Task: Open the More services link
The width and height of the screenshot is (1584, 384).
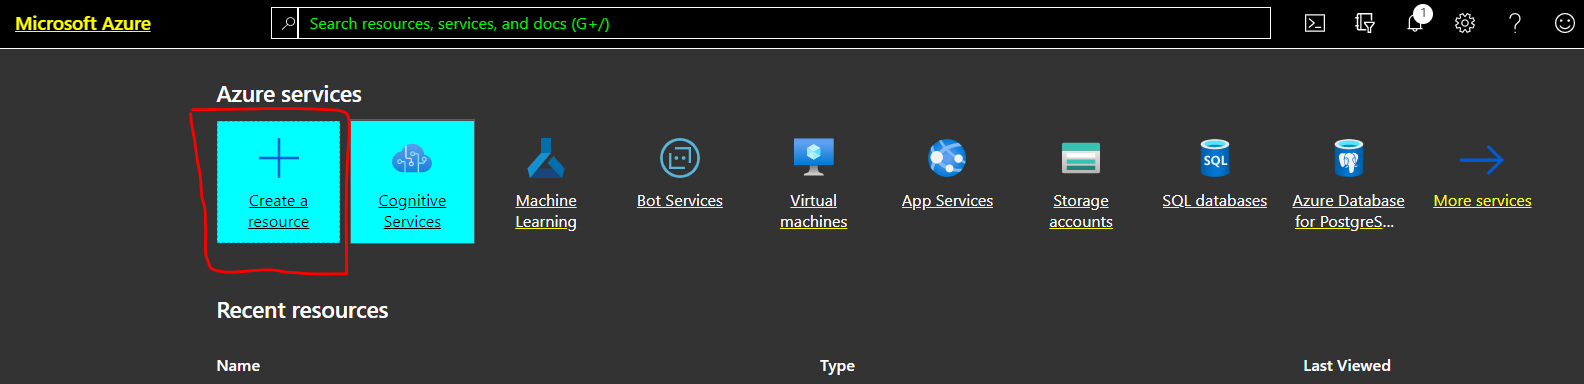Action: click(x=1482, y=201)
